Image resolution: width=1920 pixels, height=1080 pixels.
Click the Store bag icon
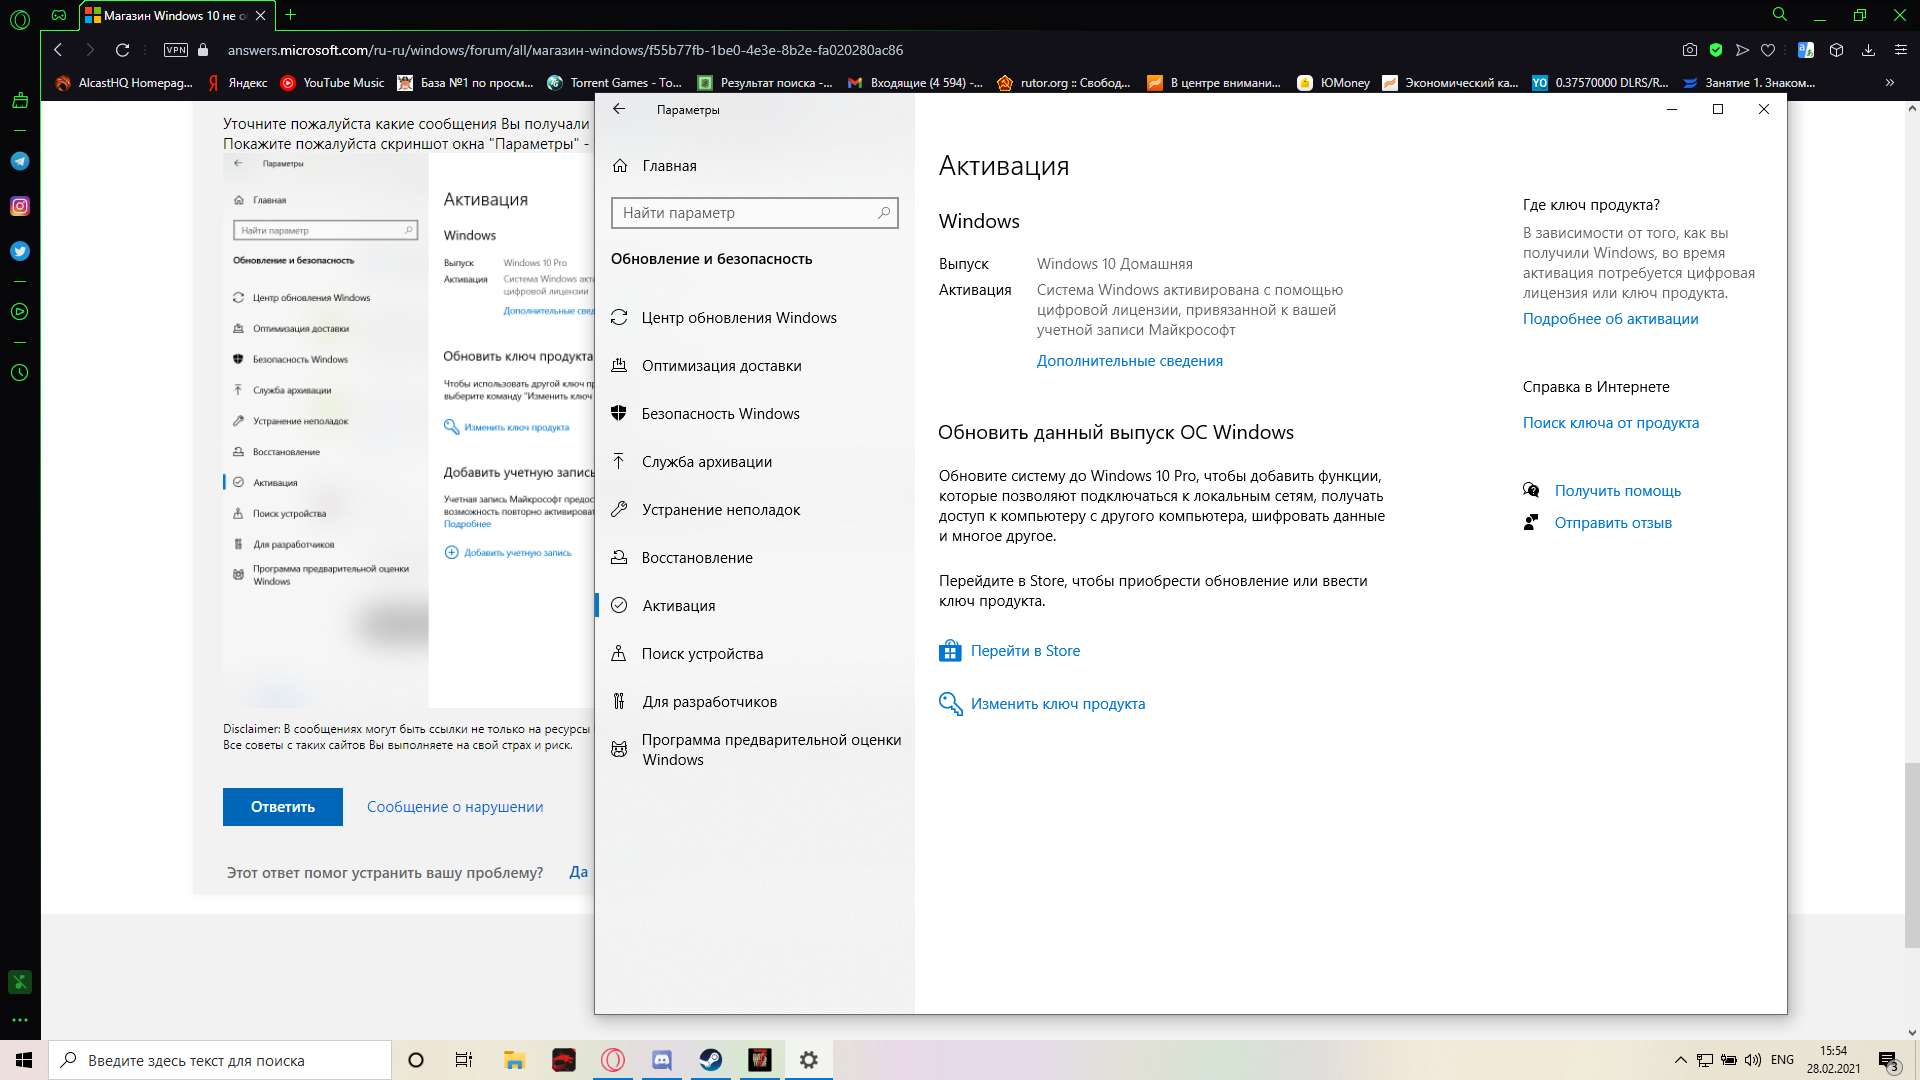pyautogui.click(x=950, y=651)
